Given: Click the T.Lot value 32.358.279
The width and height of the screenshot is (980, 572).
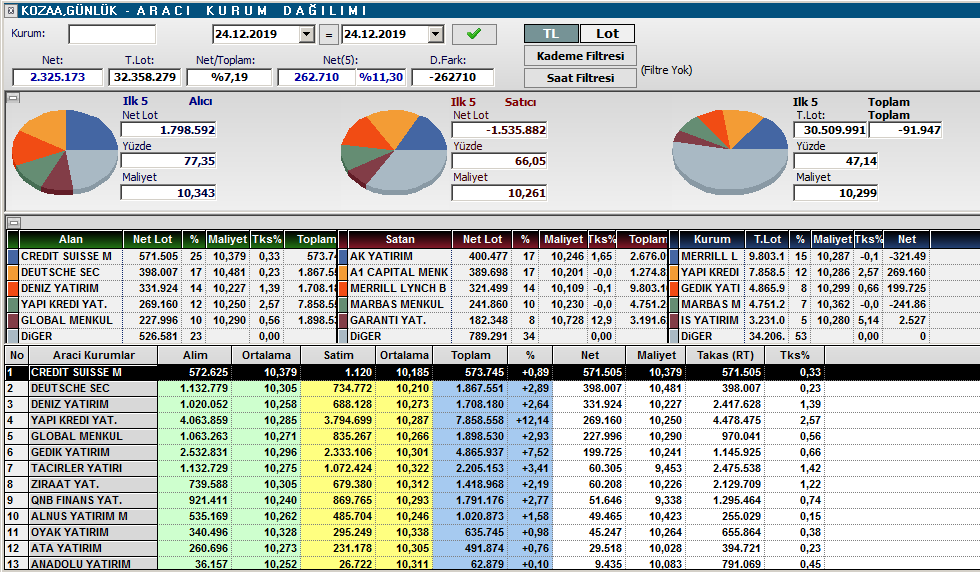Looking at the screenshot, I should point(144,77).
